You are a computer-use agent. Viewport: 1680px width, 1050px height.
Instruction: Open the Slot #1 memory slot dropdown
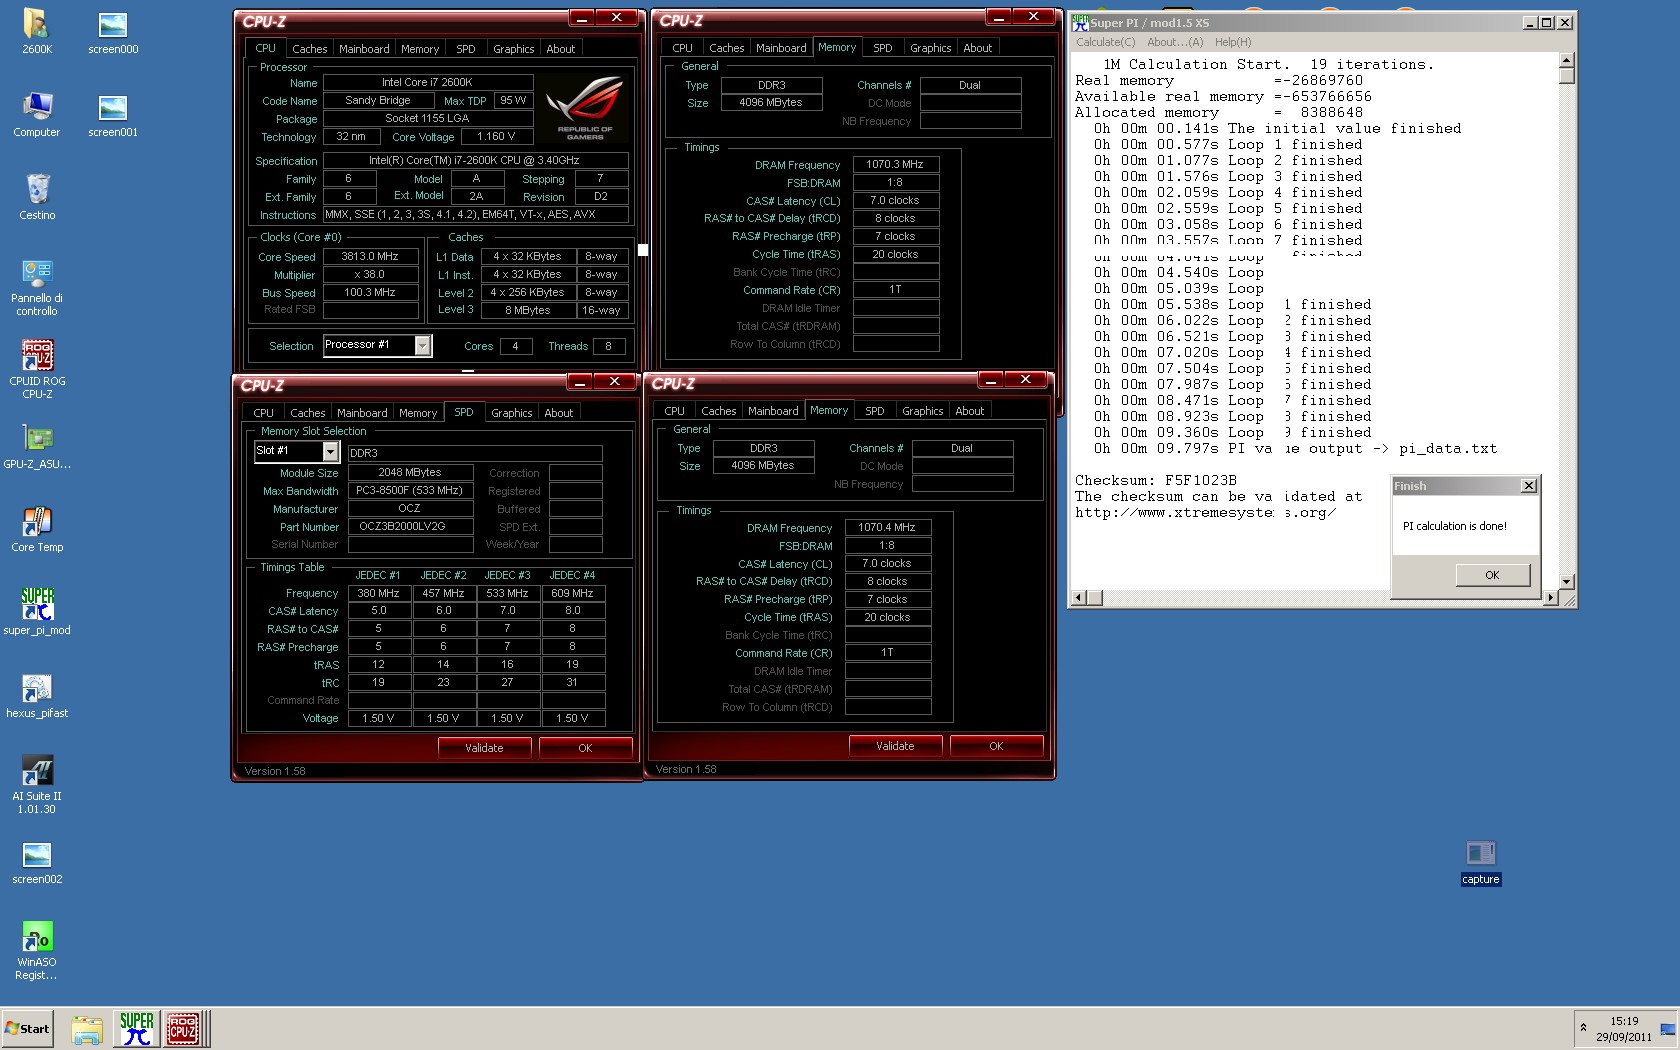coord(330,452)
